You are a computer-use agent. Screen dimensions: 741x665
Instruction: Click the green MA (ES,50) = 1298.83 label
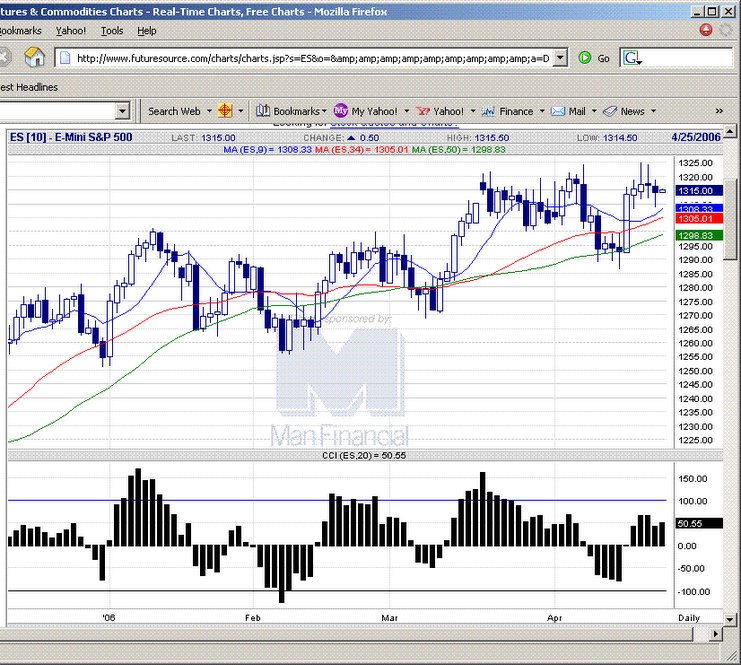(458, 149)
